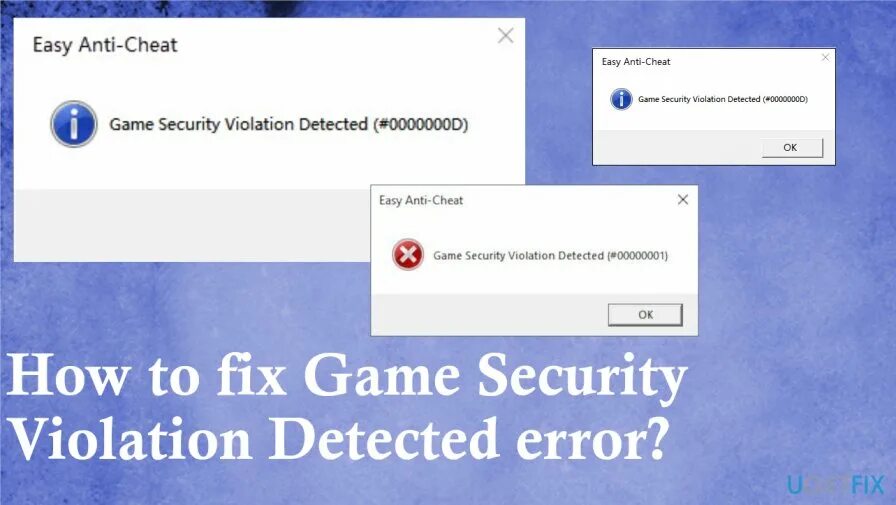Click the small dialog's #0000000D message text
The height and width of the screenshot is (505, 896).
pyautogui.click(x=723, y=99)
